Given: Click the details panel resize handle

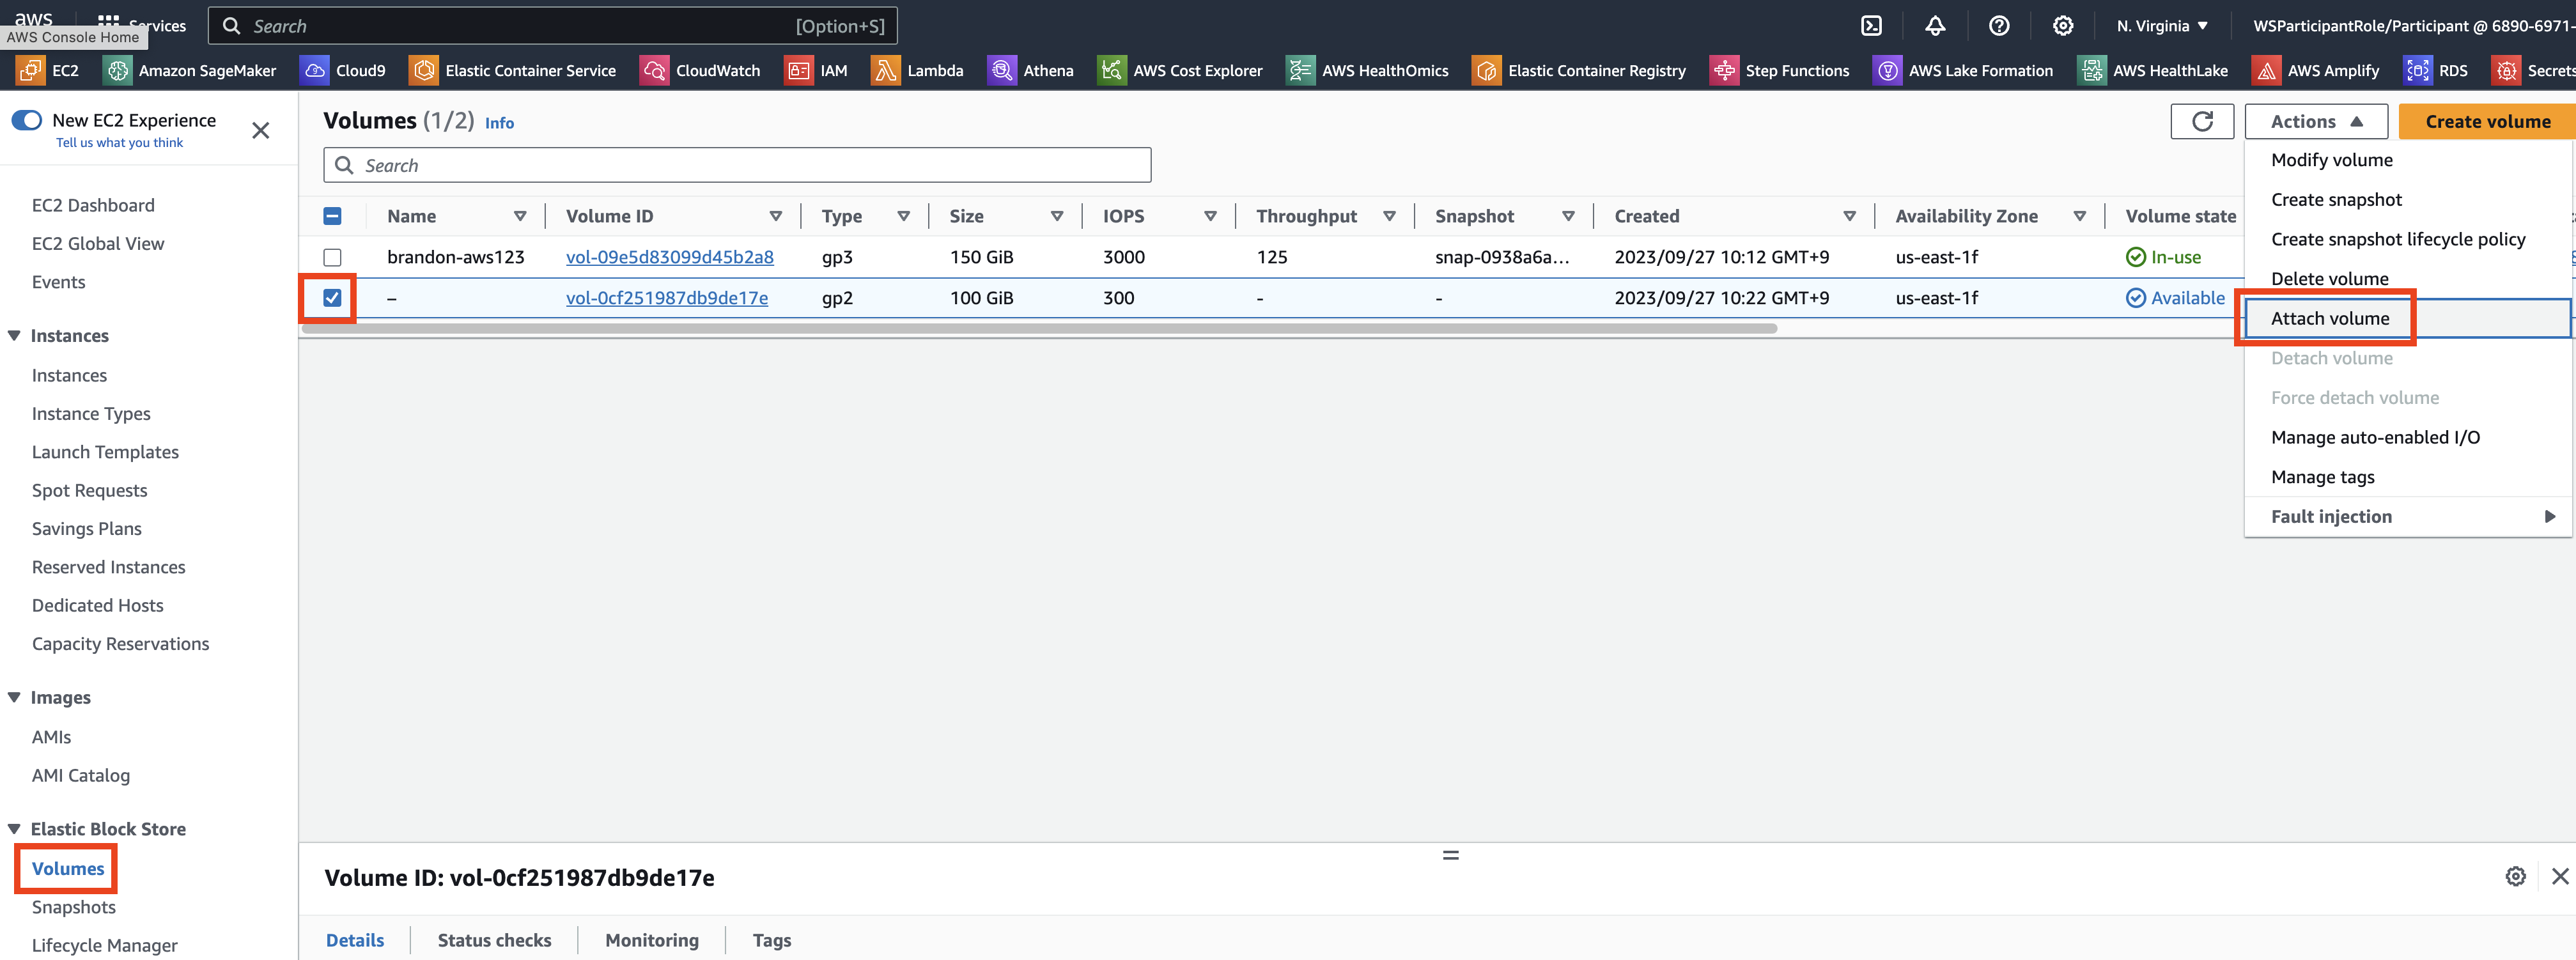Looking at the screenshot, I should click(1450, 855).
